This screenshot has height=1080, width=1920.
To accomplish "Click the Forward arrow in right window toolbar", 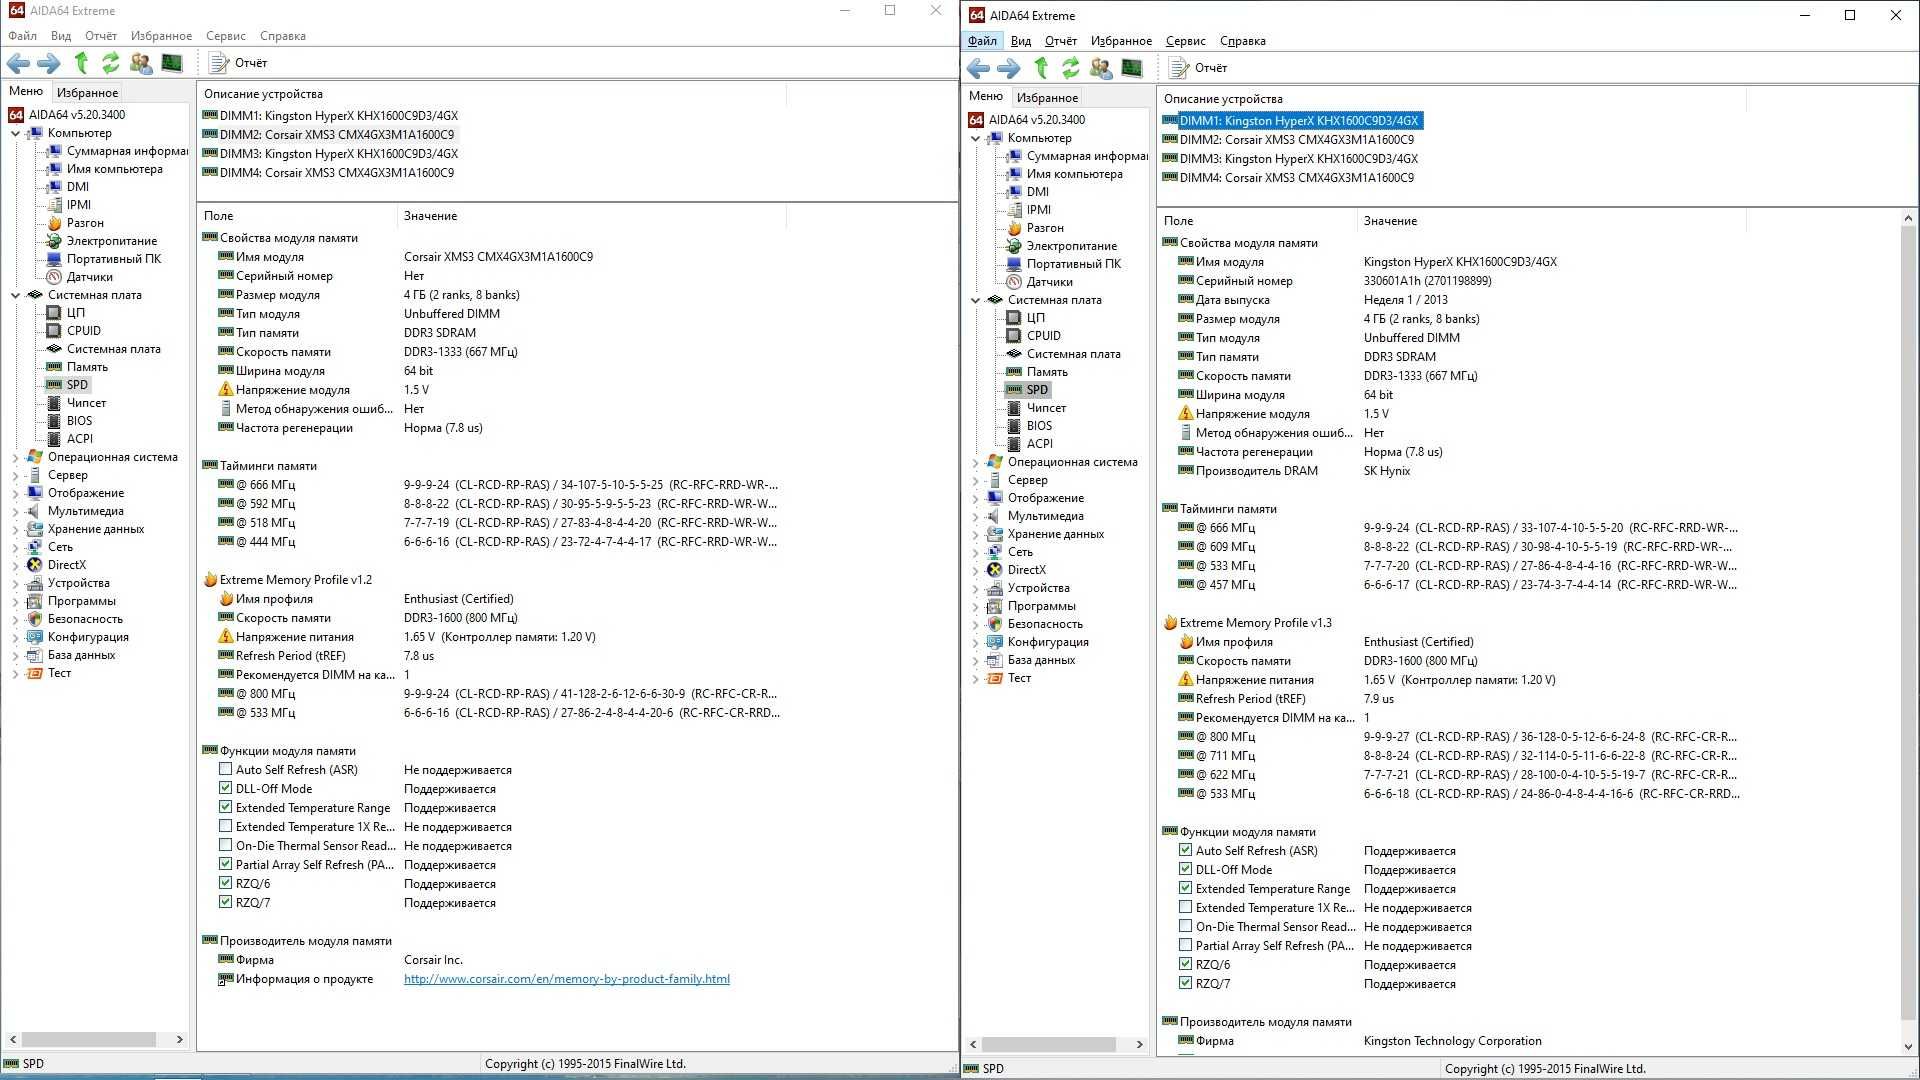I will pyautogui.click(x=1008, y=68).
